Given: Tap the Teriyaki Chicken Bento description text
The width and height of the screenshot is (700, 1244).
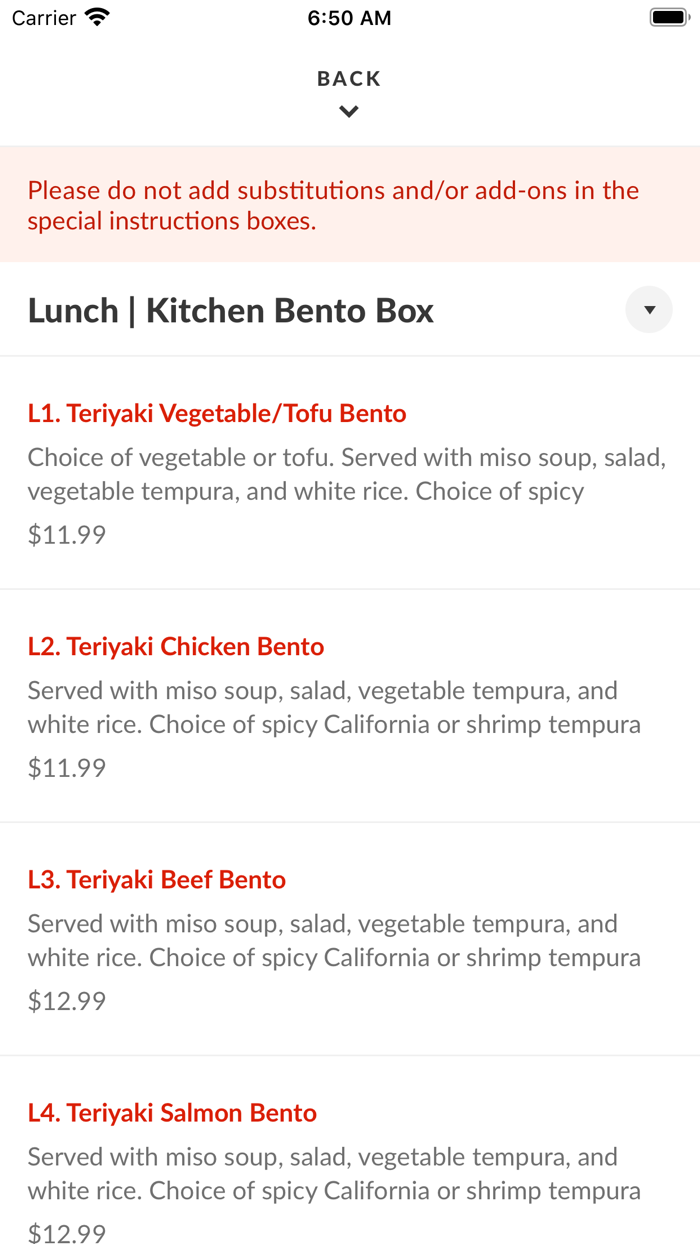Looking at the screenshot, I should [x=334, y=707].
